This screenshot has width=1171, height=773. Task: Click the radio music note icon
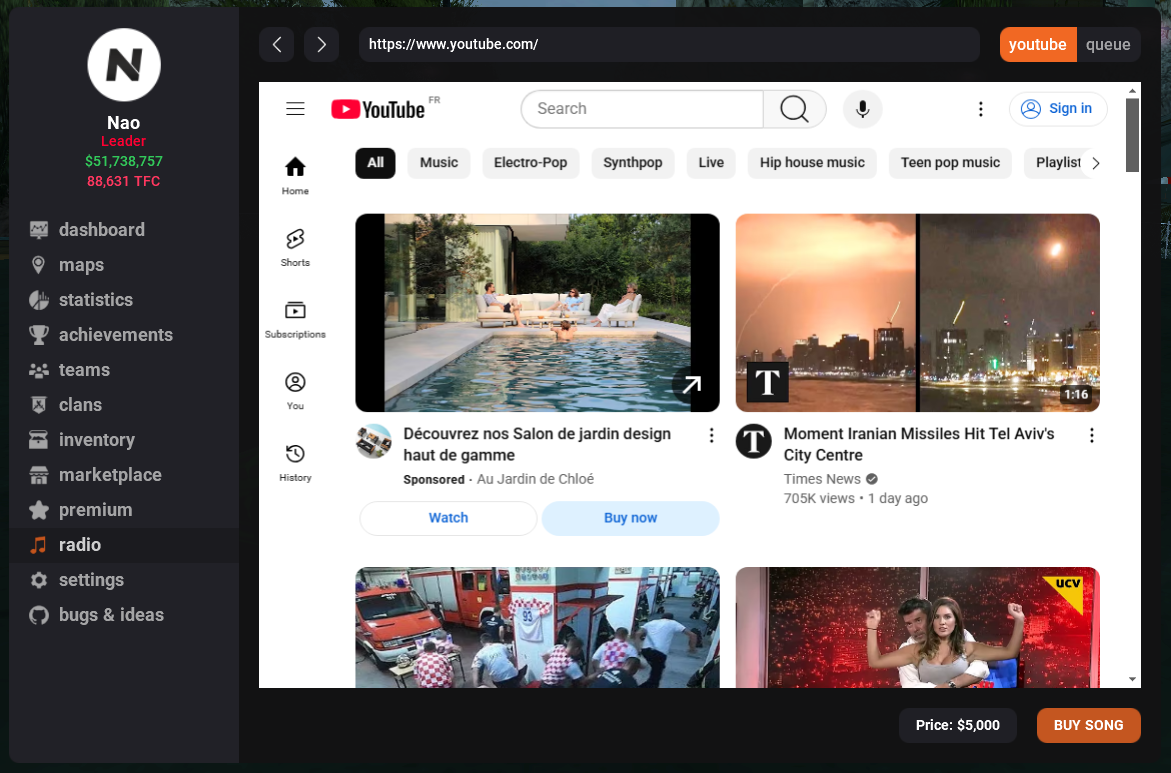point(39,545)
